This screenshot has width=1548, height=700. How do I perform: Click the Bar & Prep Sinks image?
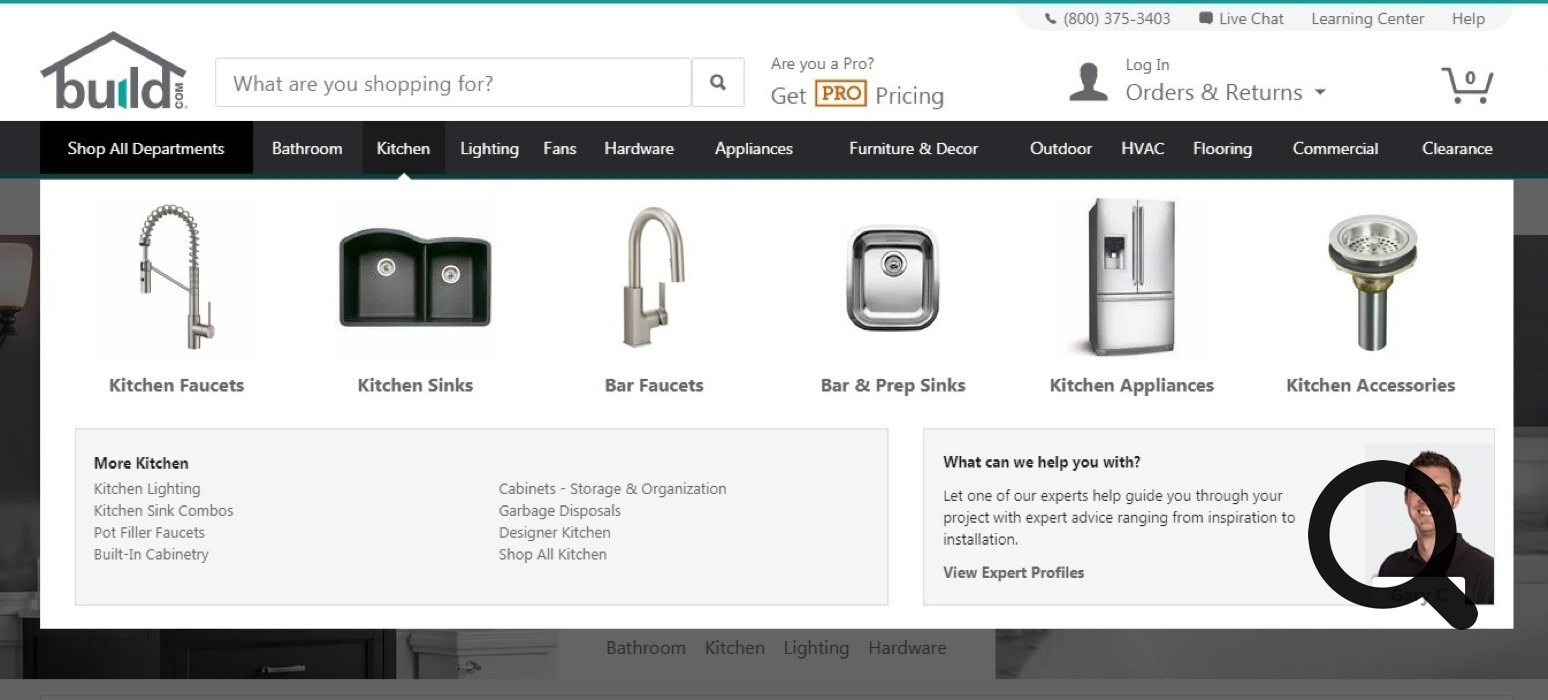click(x=892, y=277)
